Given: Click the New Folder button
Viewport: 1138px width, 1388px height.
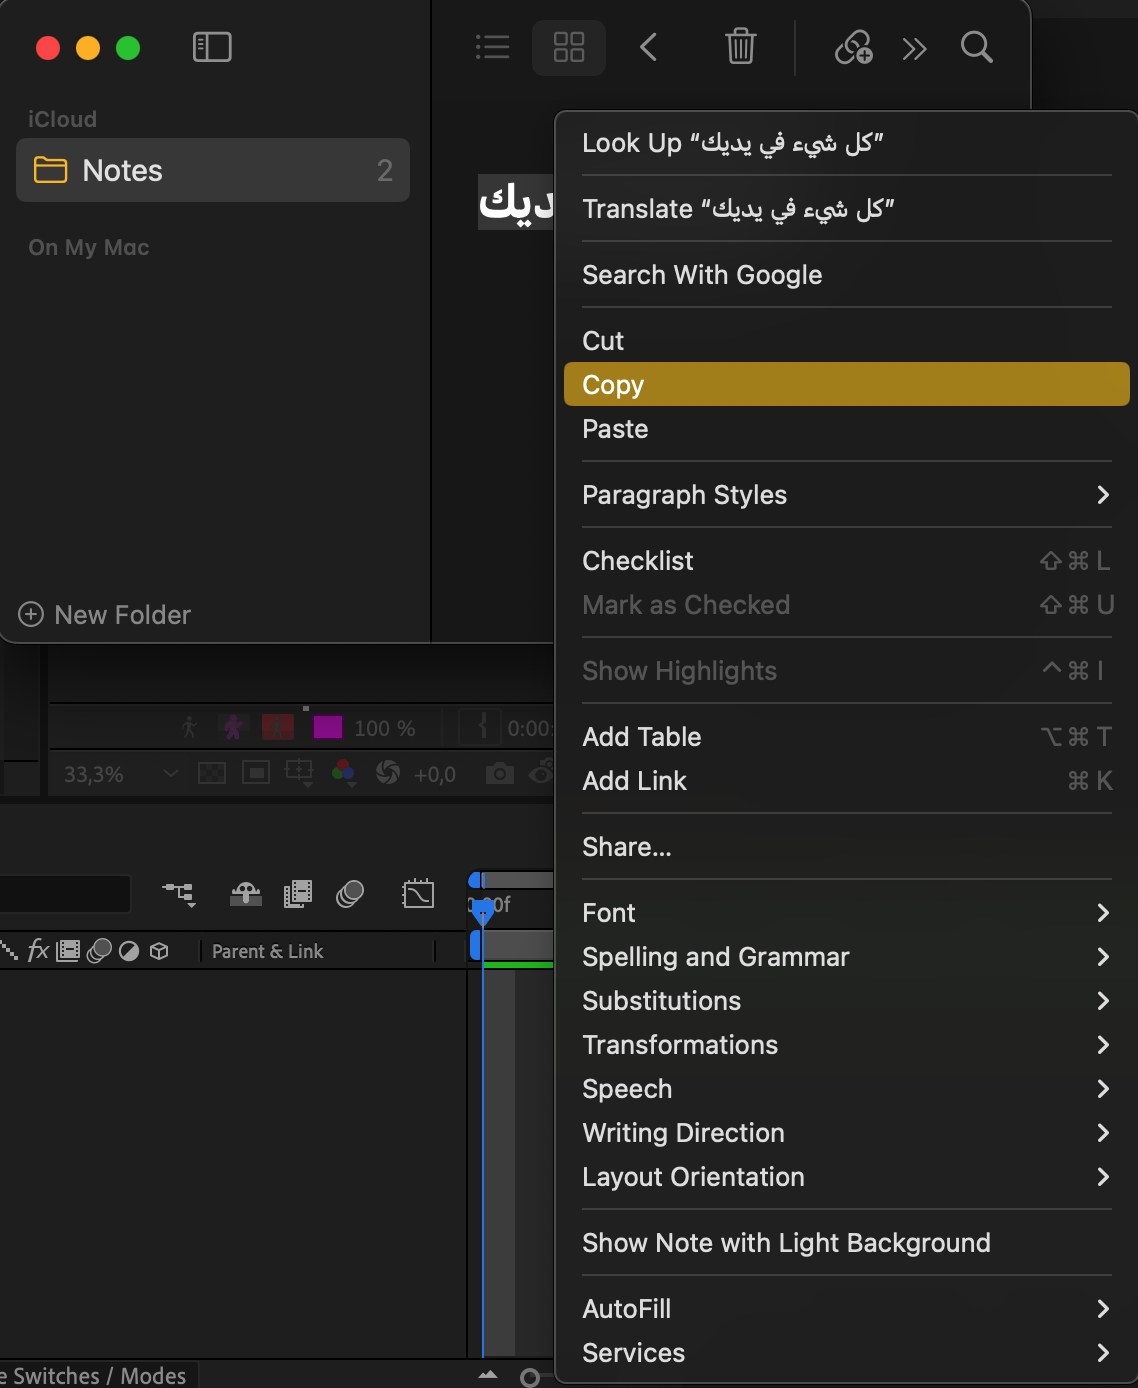Looking at the screenshot, I should (105, 615).
